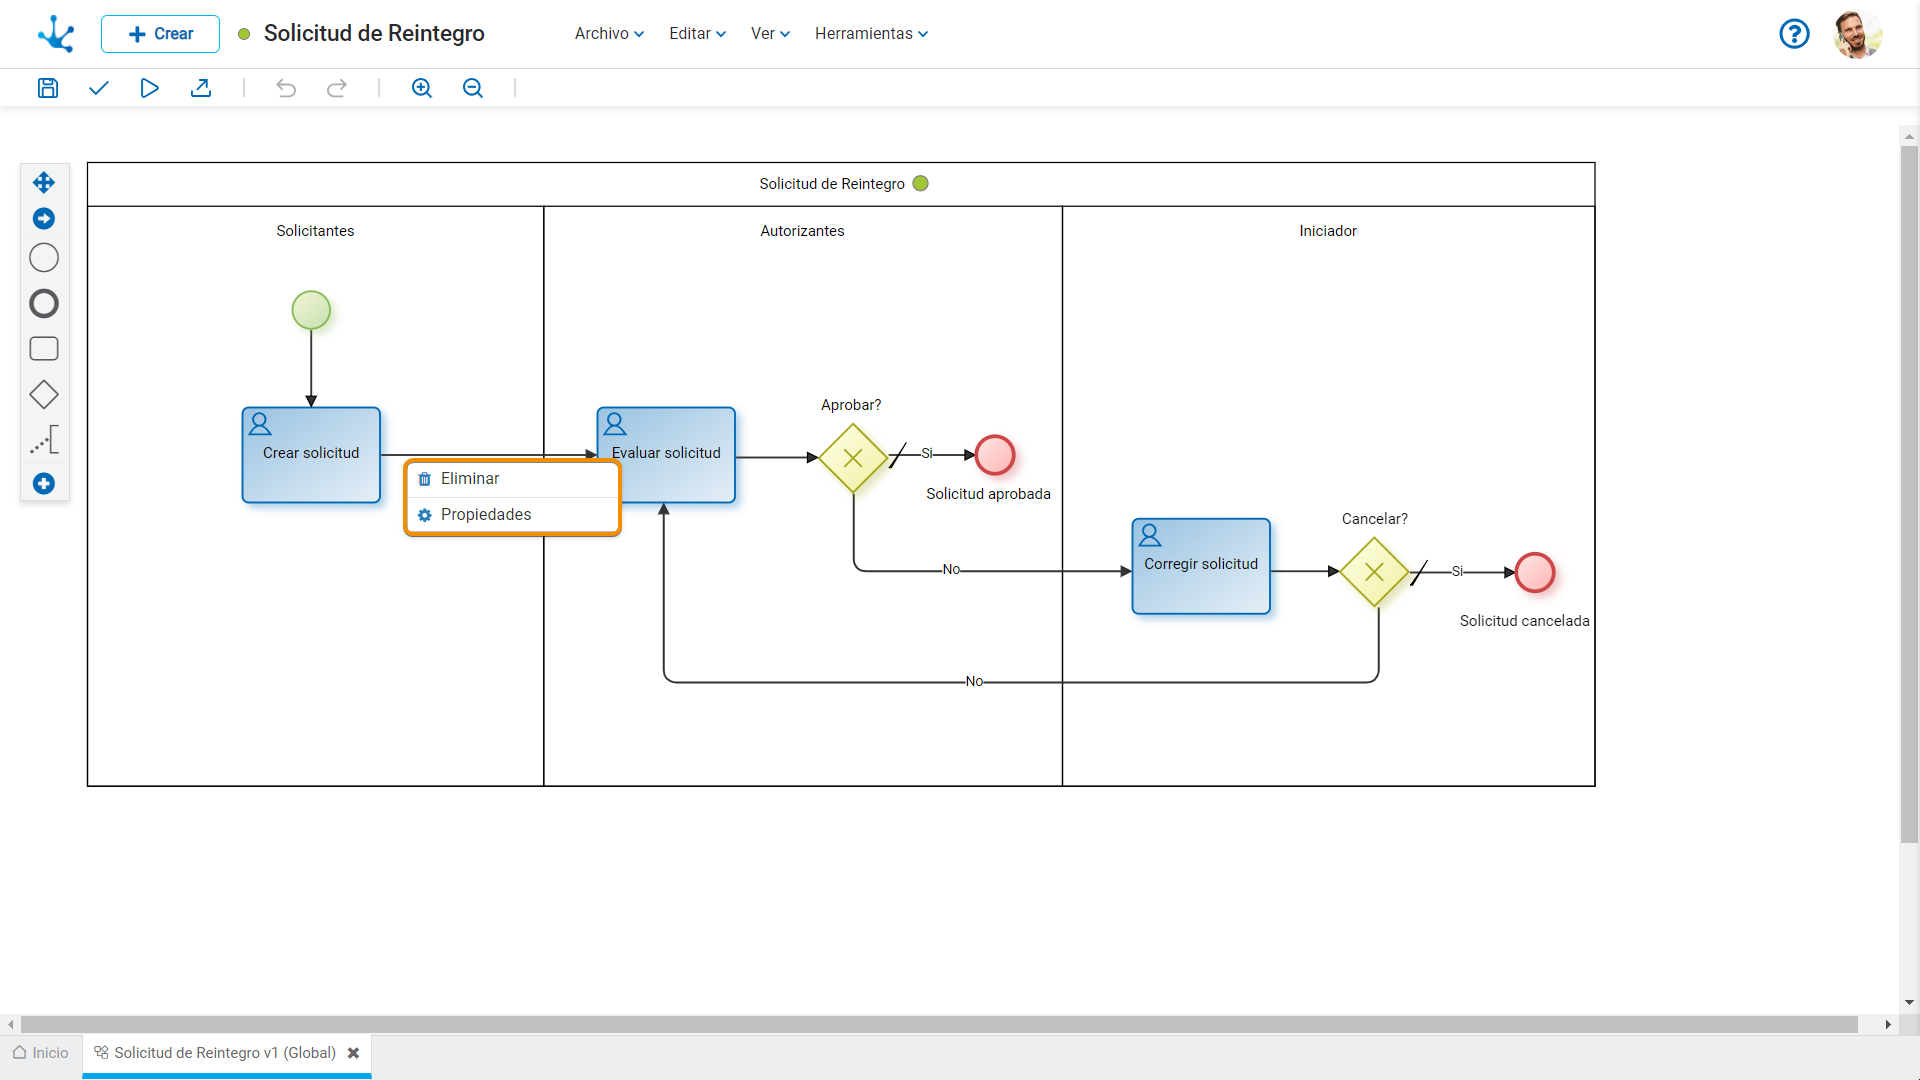This screenshot has width=1920, height=1080.
Task: Click the save diagram icon
Action: point(47,88)
